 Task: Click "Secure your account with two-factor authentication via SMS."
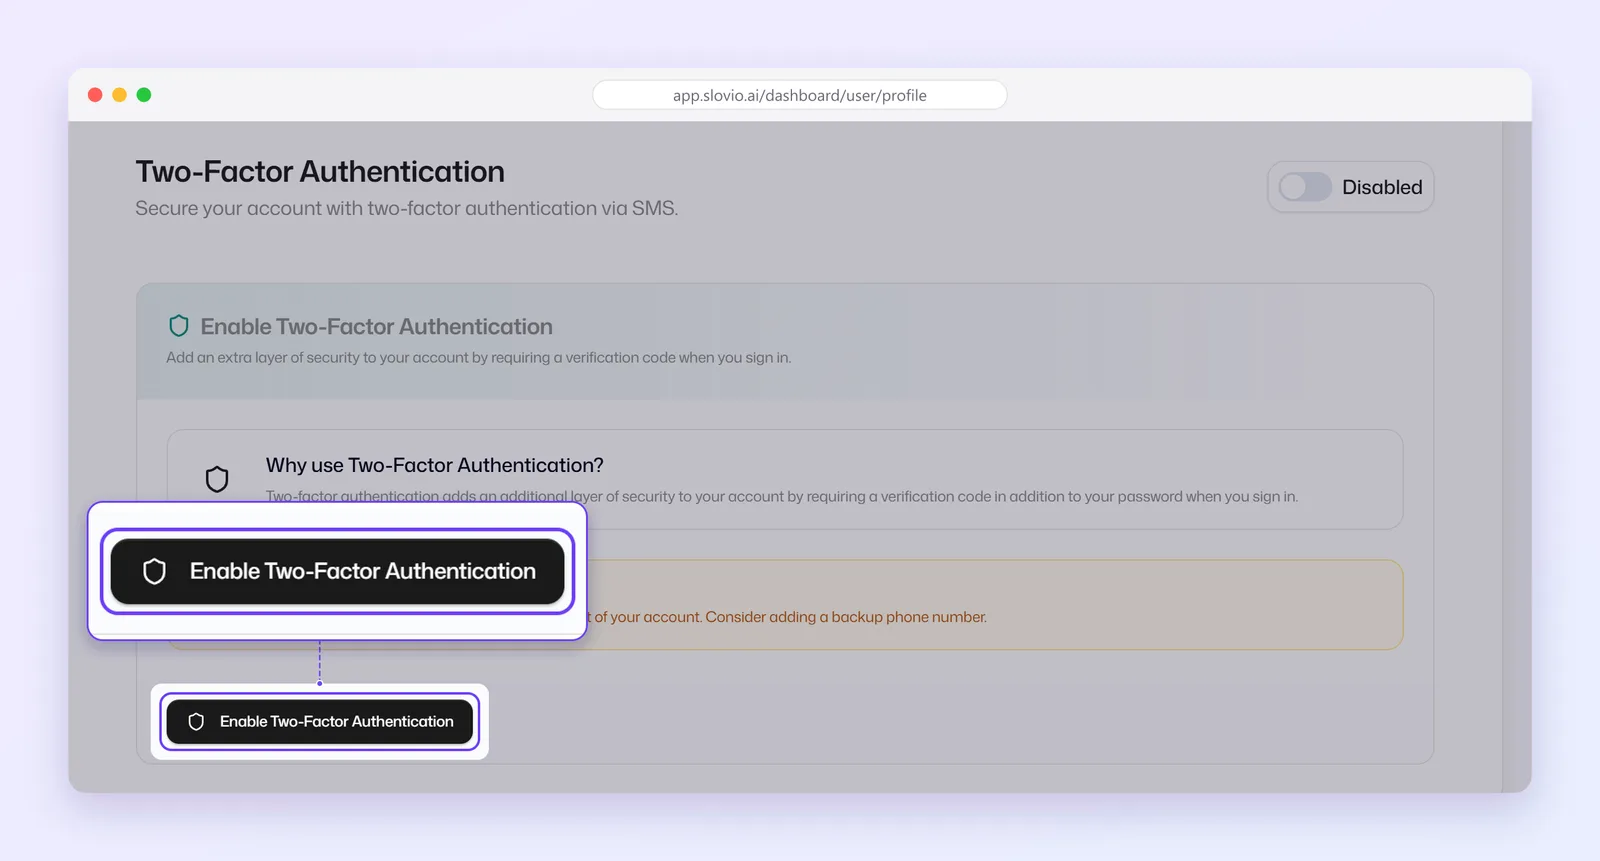(407, 208)
